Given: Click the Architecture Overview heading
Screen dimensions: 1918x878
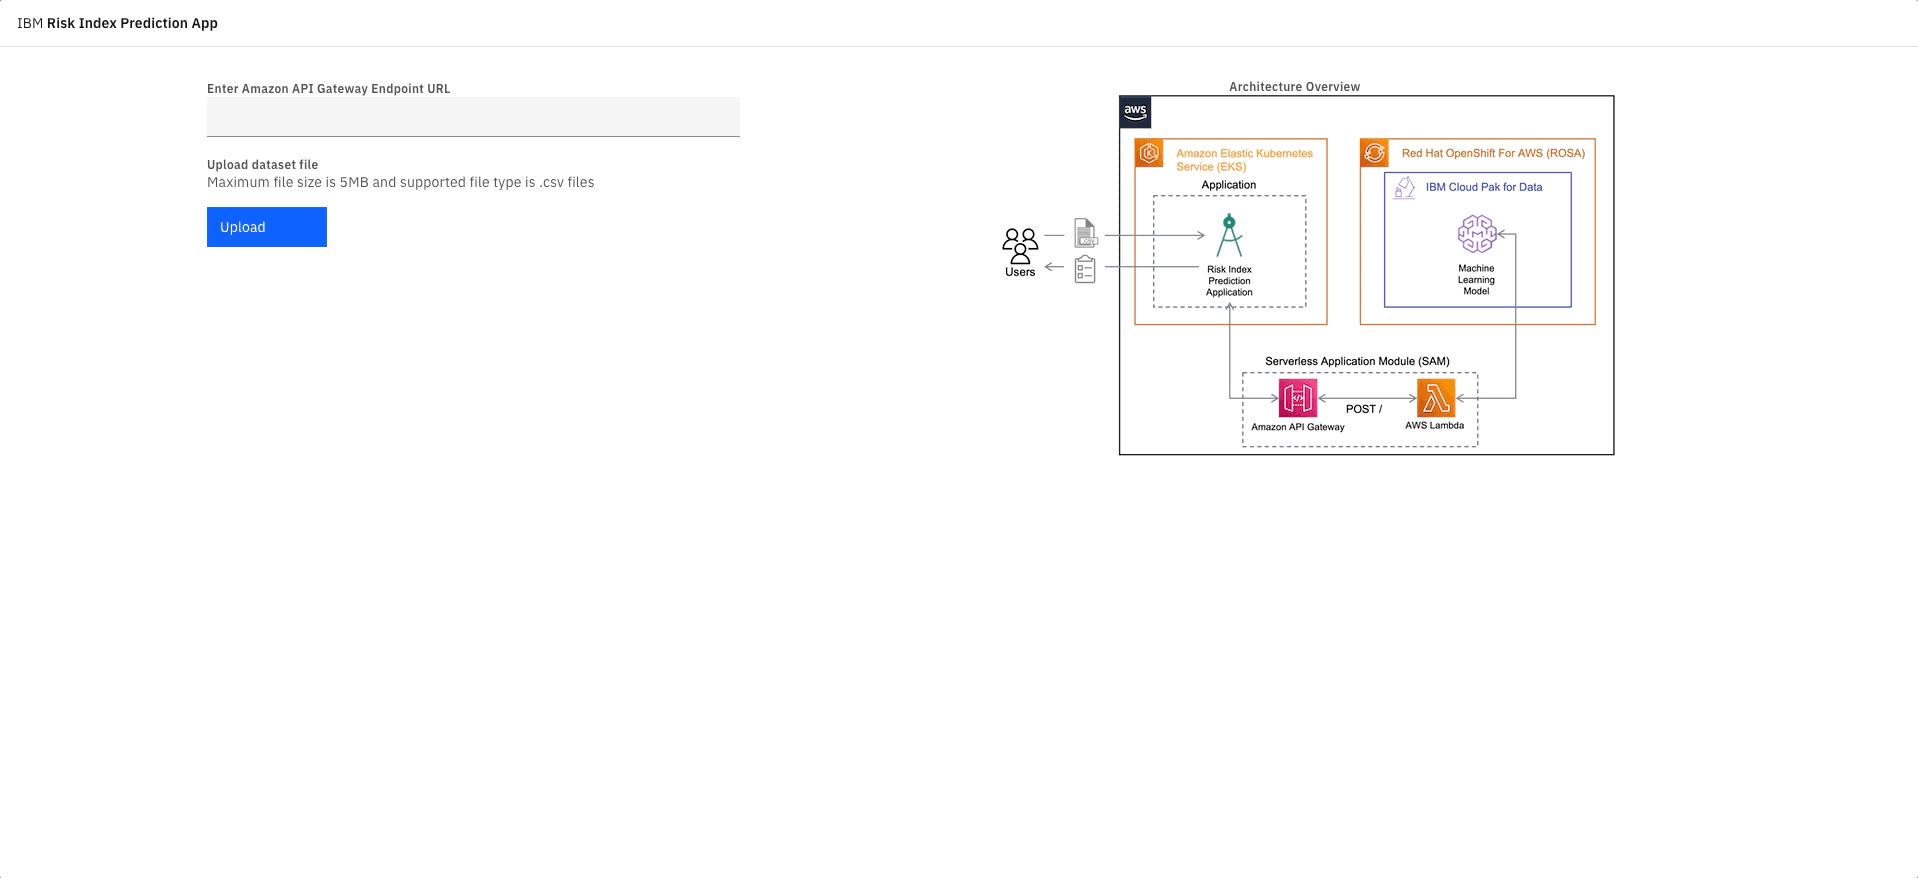Looking at the screenshot, I should (1294, 87).
